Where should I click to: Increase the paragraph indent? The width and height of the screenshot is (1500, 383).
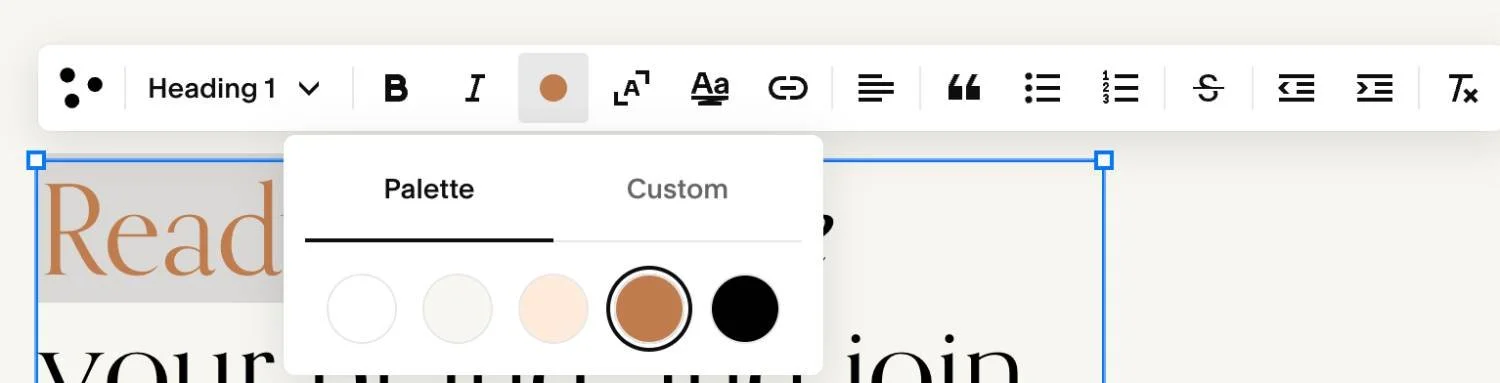pyautogui.click(x=1374, y=88)
